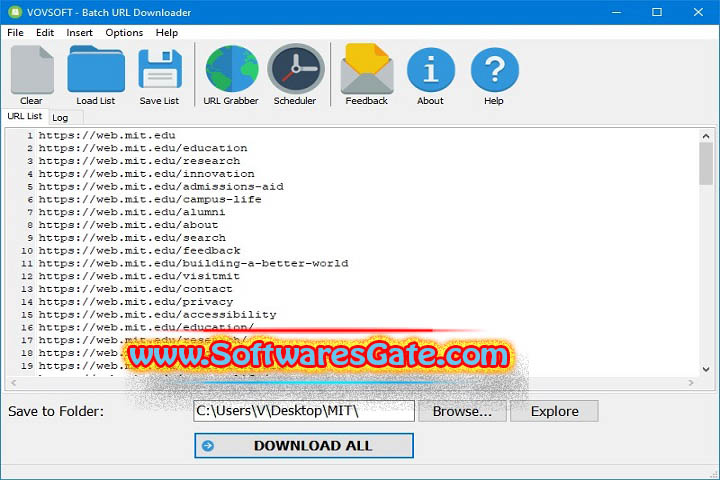The image size is (720, 480).
Task: Click the Feedback envelope icon
Action: 367,69
